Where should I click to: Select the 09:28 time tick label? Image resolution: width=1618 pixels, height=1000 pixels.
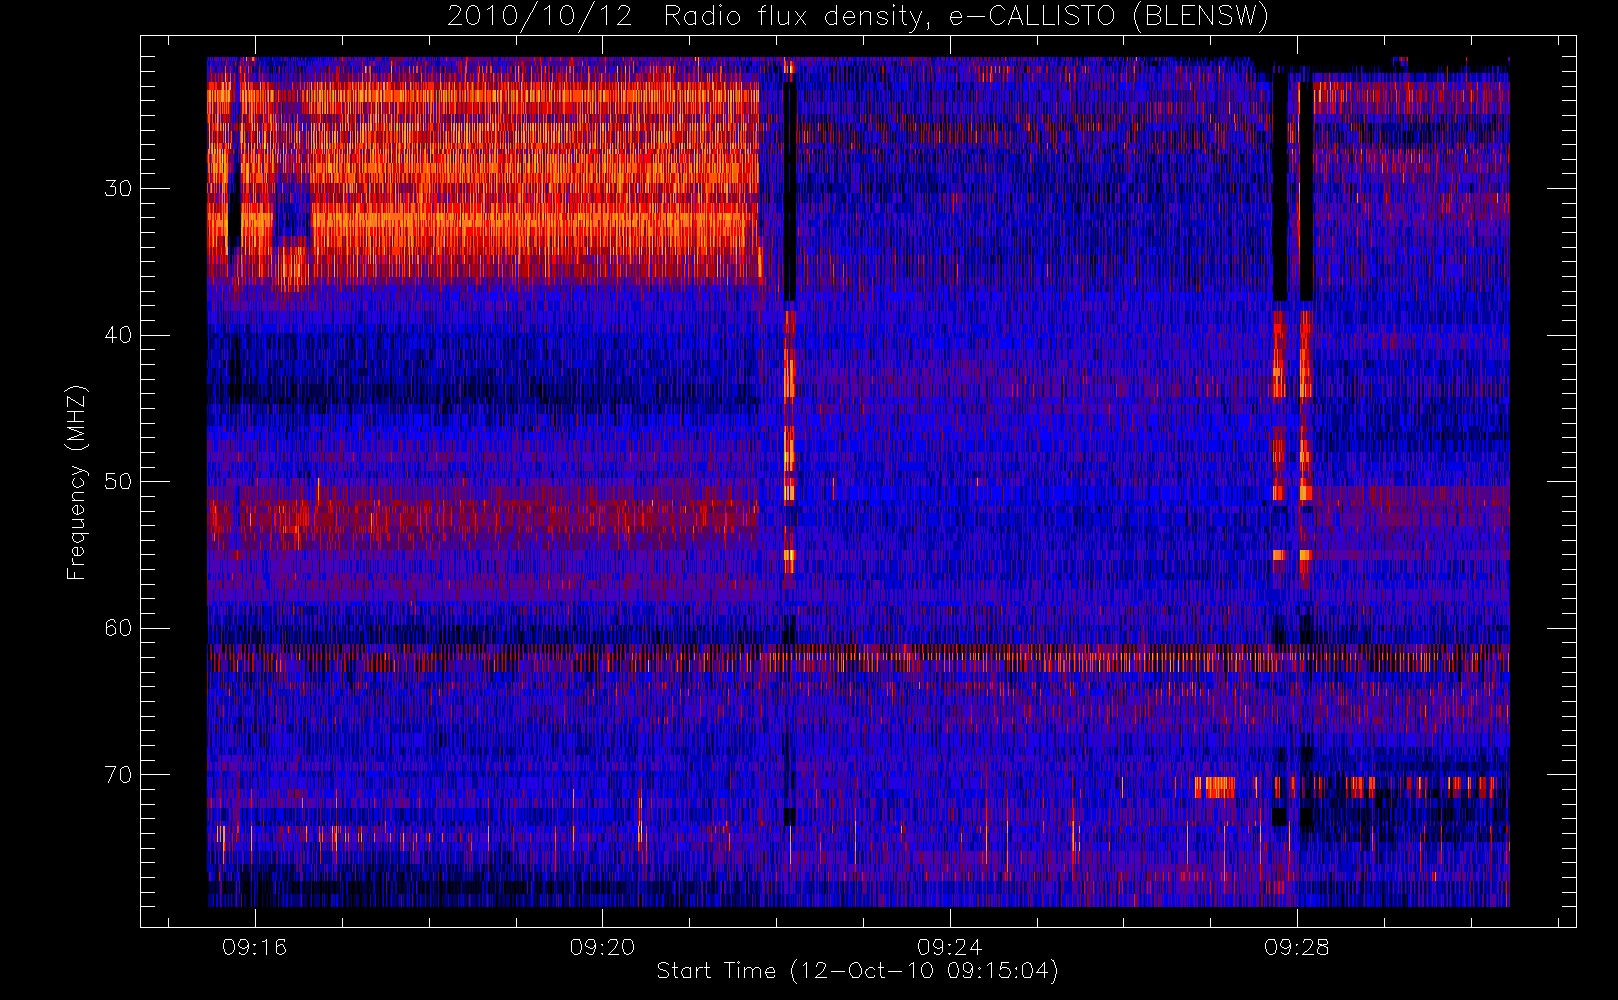(x=1296, y=947)
